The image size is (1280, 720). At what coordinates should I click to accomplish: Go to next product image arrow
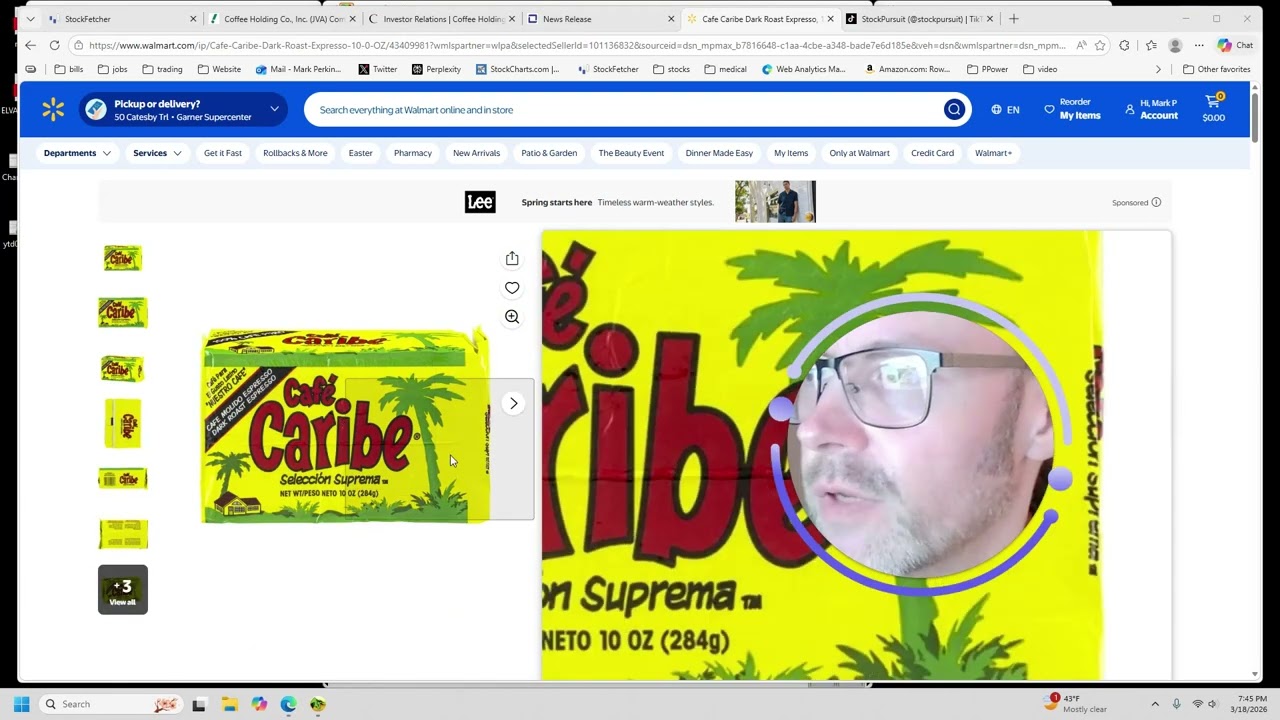coord(513,403)
